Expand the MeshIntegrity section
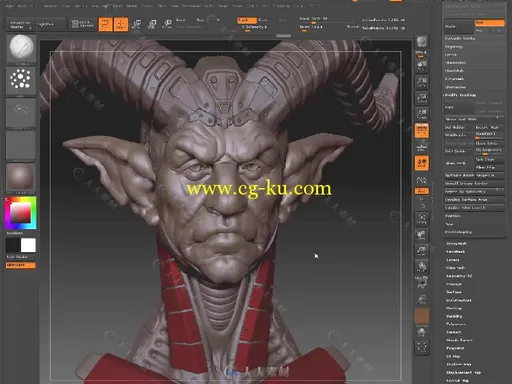This screenshot has height=384, width=512. (x=458, y=232)
